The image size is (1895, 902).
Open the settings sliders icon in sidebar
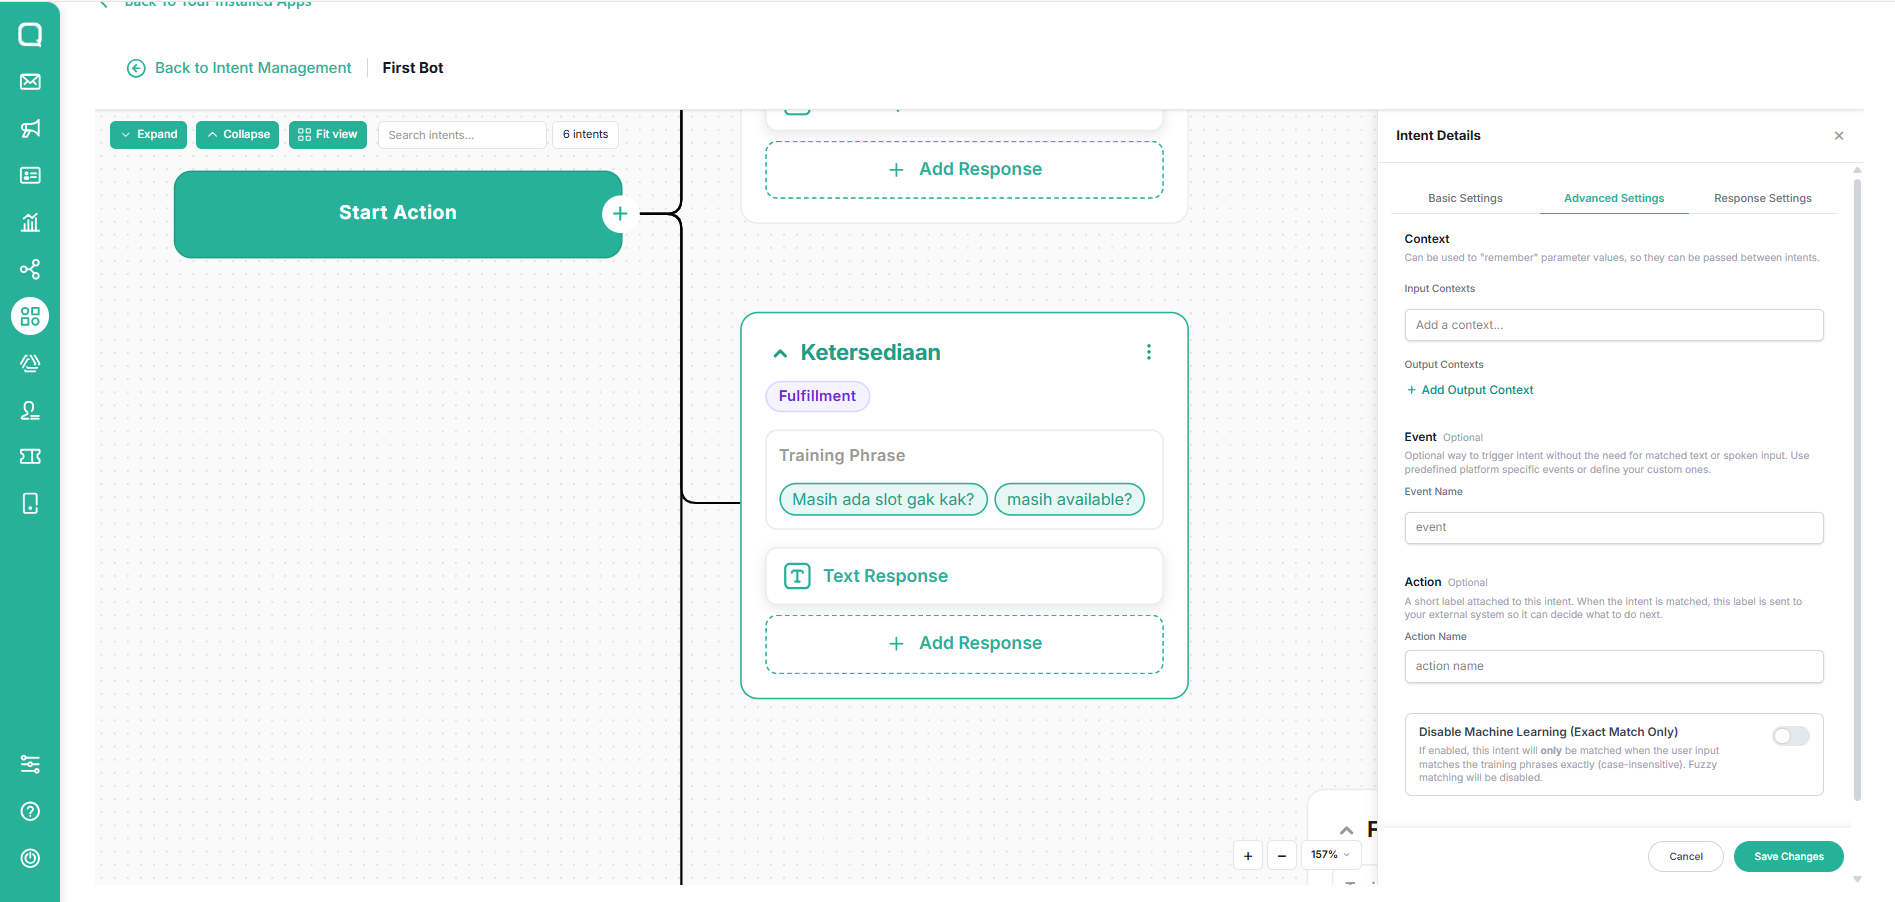pyautogui.click(x=30, y=764)
